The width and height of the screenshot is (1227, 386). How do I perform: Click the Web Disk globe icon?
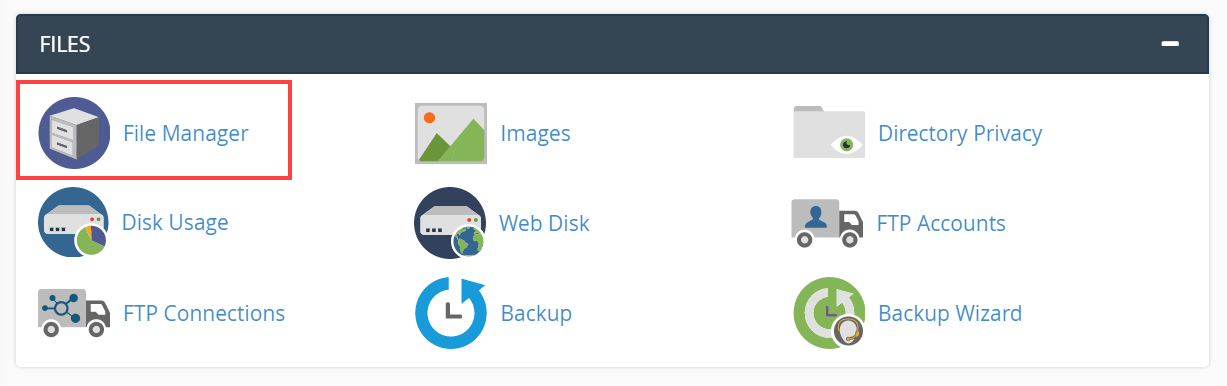(450, 222)
